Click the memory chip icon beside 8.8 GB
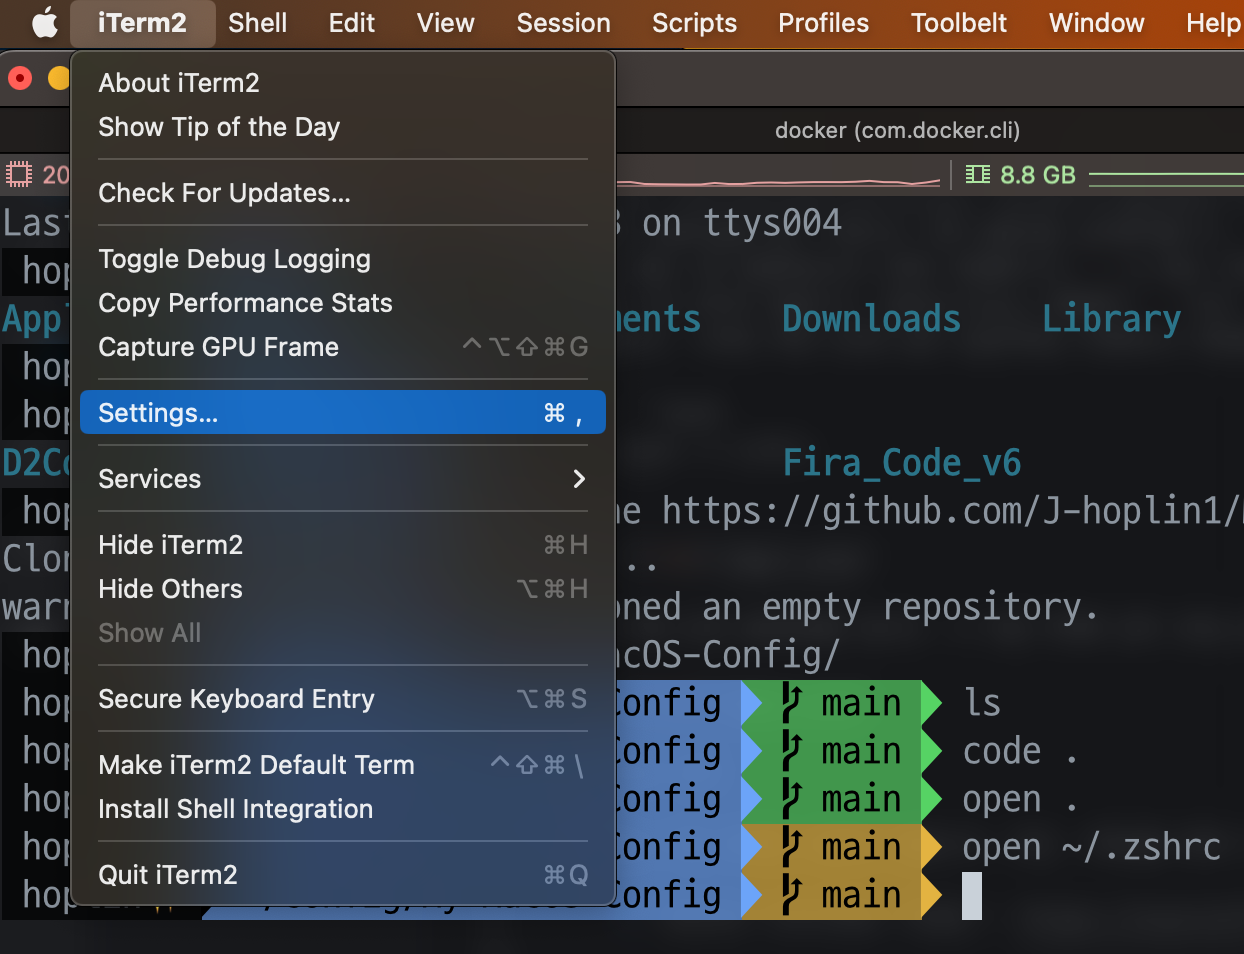Screen dimensions: 1244x954 click(977, 175)
